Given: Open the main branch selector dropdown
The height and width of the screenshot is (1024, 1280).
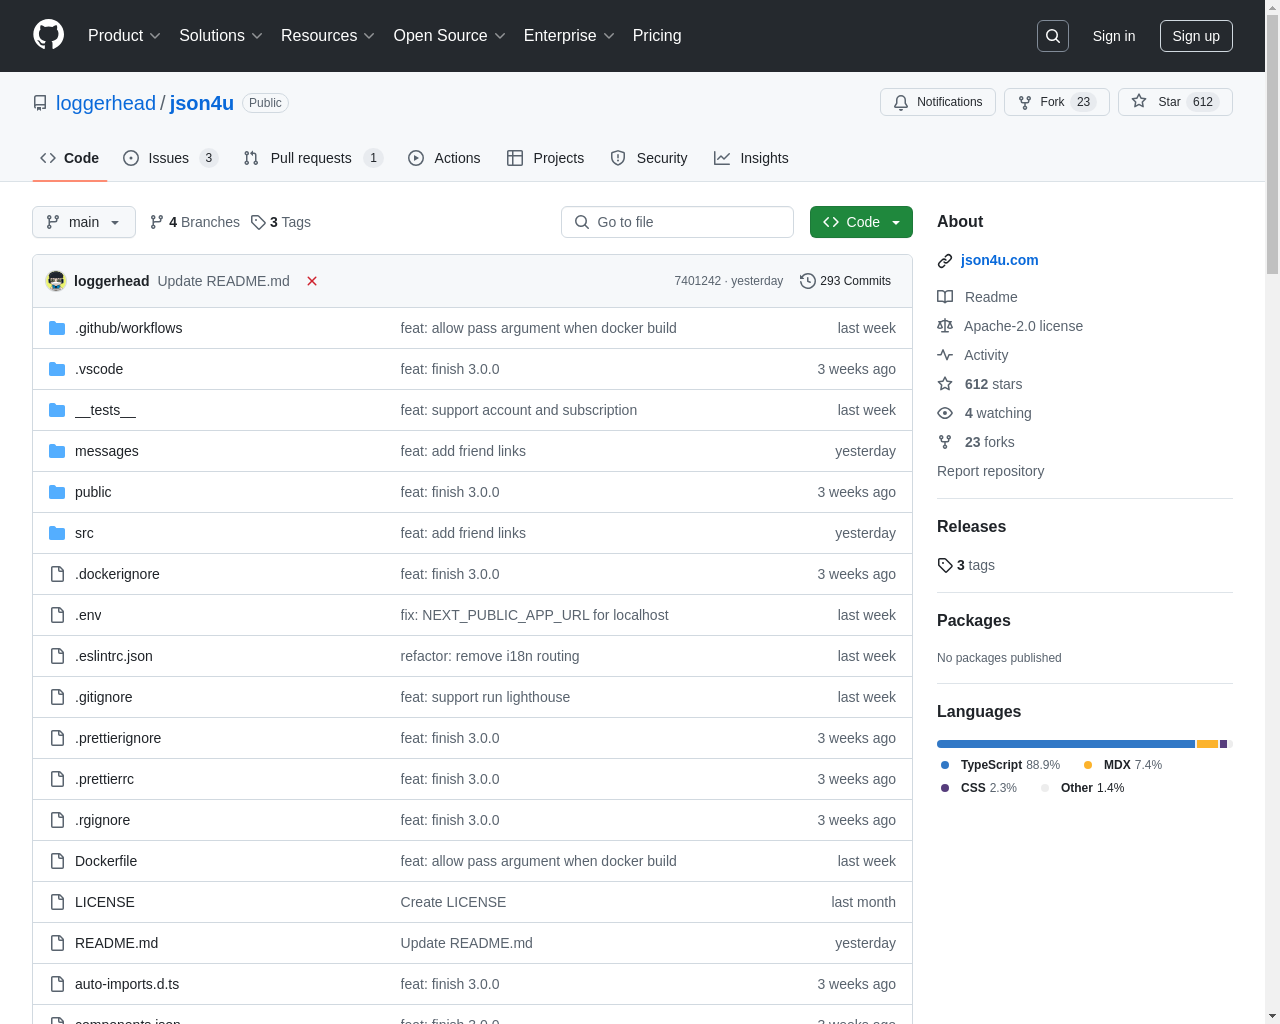Looking at the screenshot, I should pos(84,222).
